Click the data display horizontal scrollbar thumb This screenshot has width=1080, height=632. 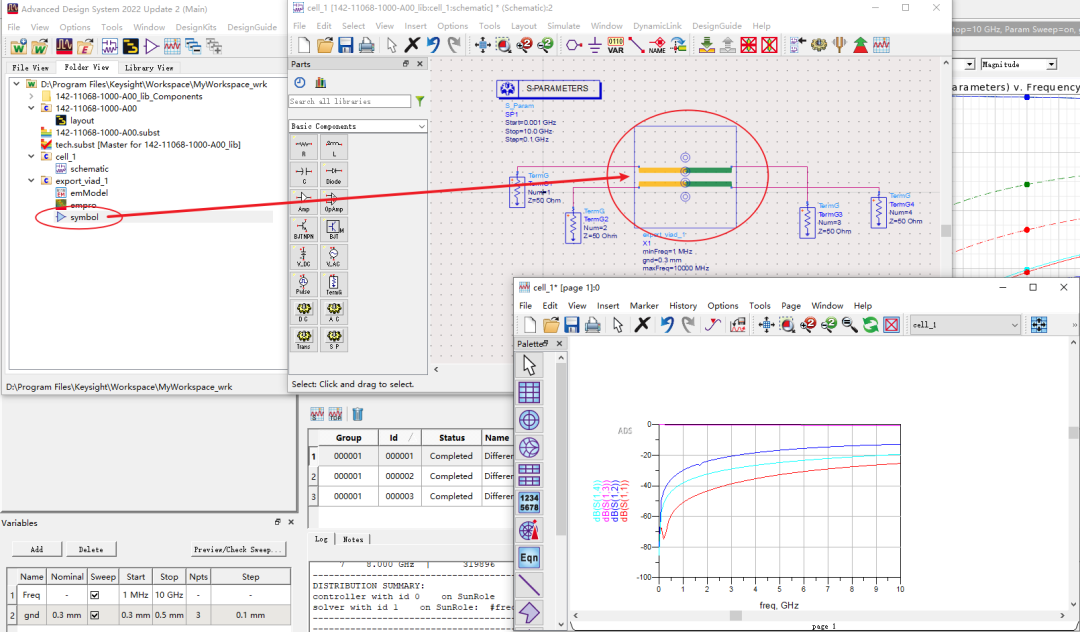tap(736, 615)
